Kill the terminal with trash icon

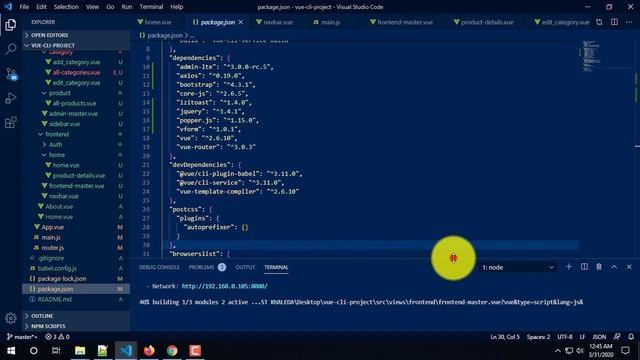(x=599, y=267)
